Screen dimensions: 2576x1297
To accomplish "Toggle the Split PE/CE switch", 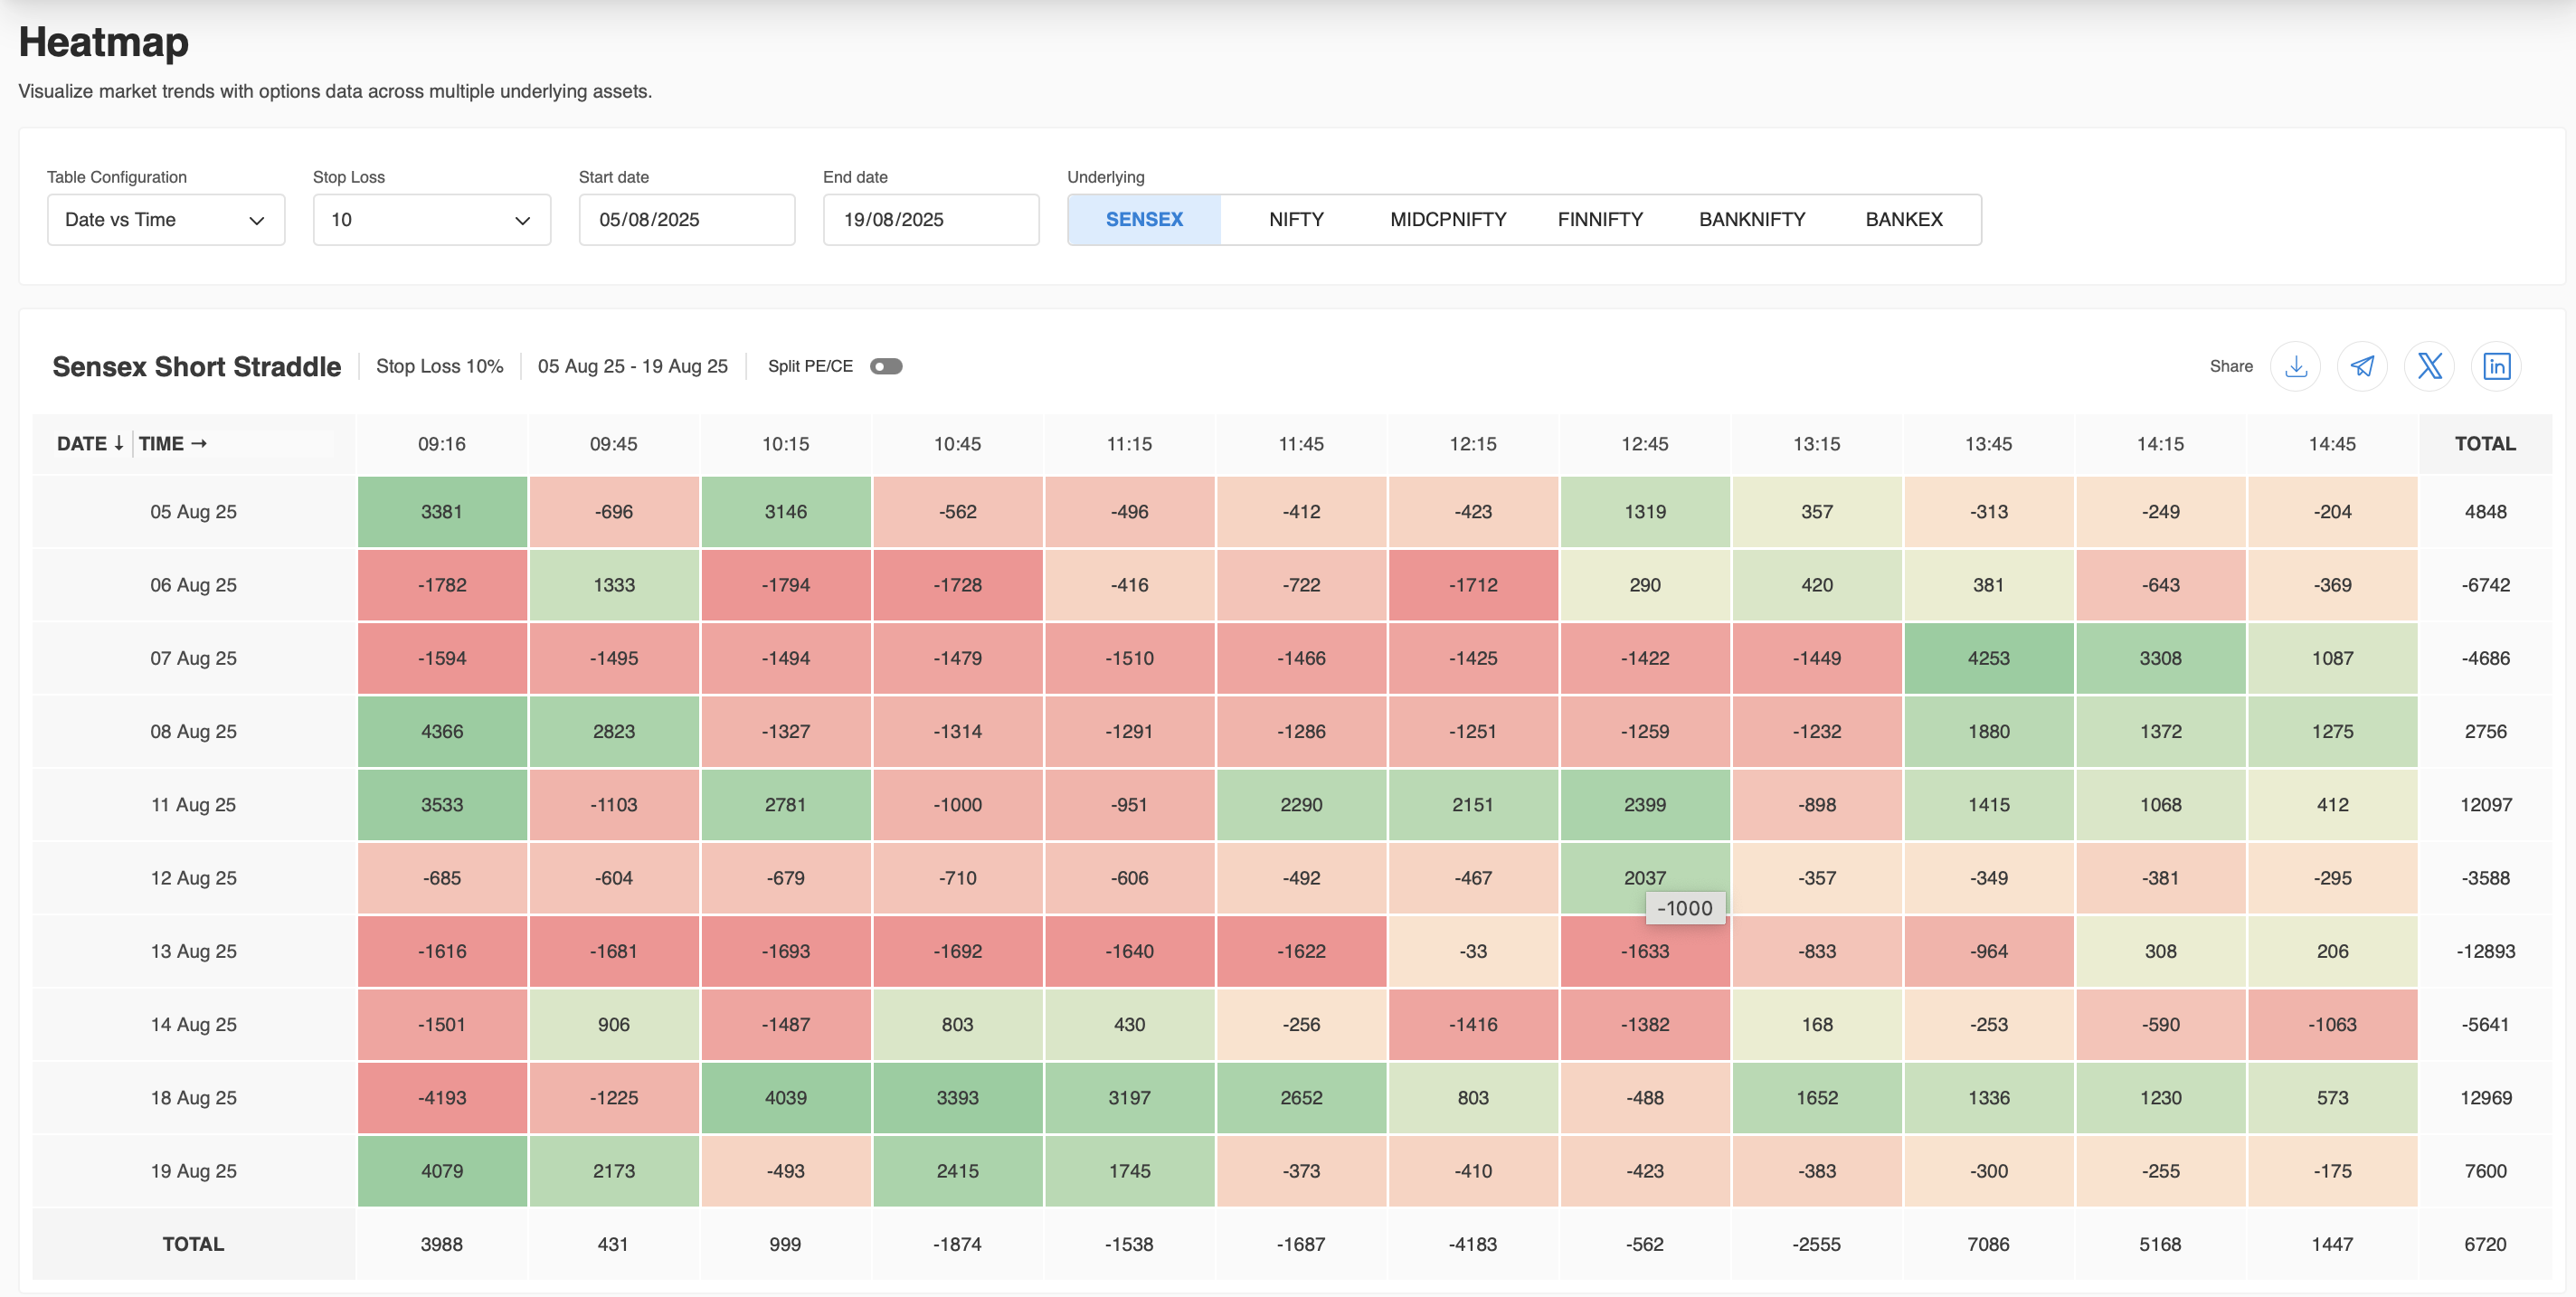I will pyautogui.click(x=885, y=366).
